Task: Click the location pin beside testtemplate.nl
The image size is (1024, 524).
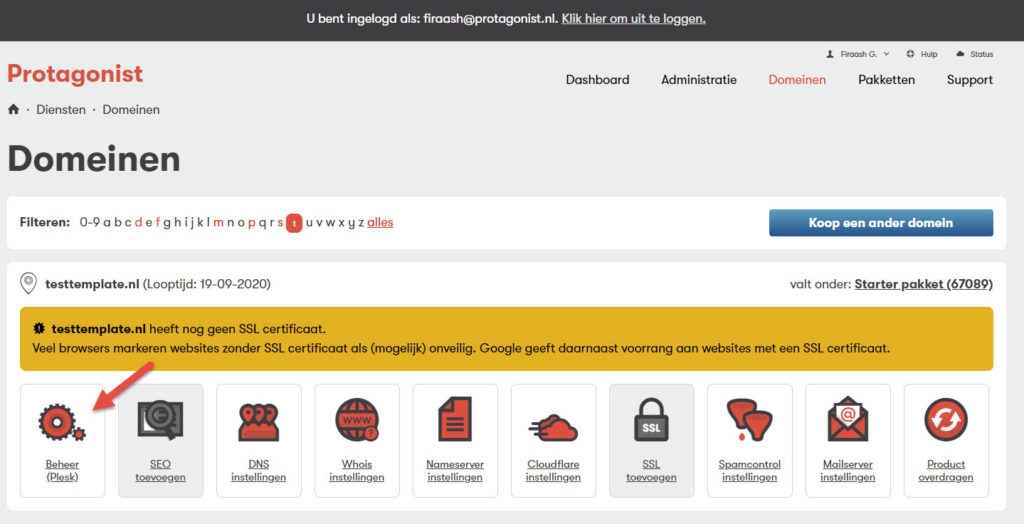Action: [x=28, y=284]
